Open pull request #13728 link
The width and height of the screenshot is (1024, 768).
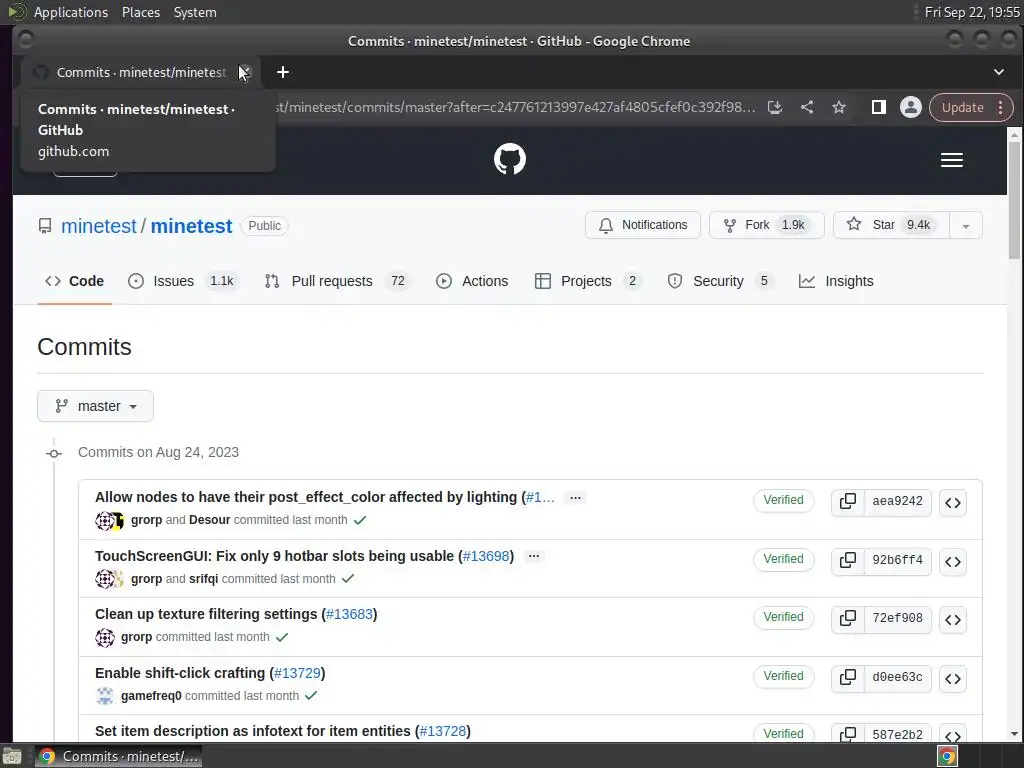tap(443, 731)
